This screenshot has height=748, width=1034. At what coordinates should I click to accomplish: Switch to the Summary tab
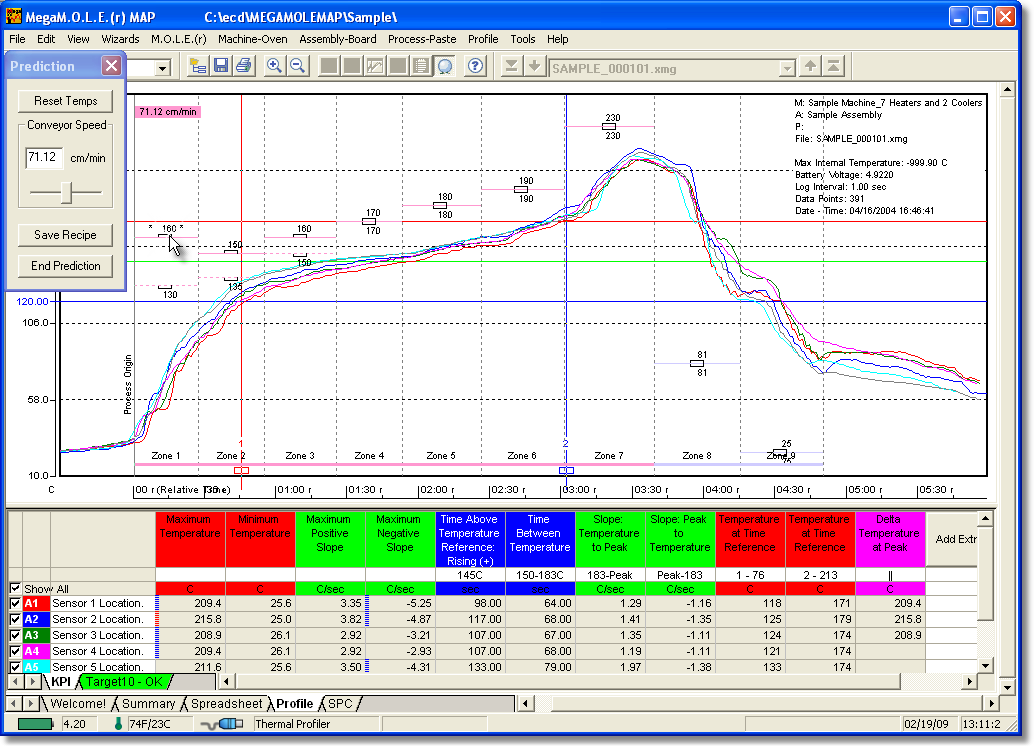(x=148, y=704)
